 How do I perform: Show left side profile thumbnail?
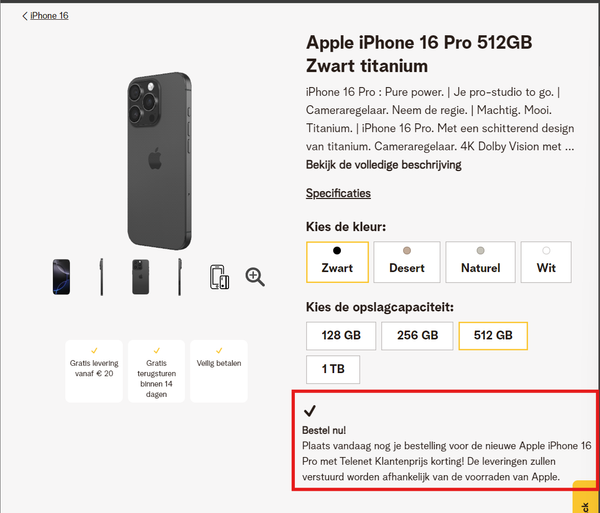pyautogui.click(x=101, y=277)
